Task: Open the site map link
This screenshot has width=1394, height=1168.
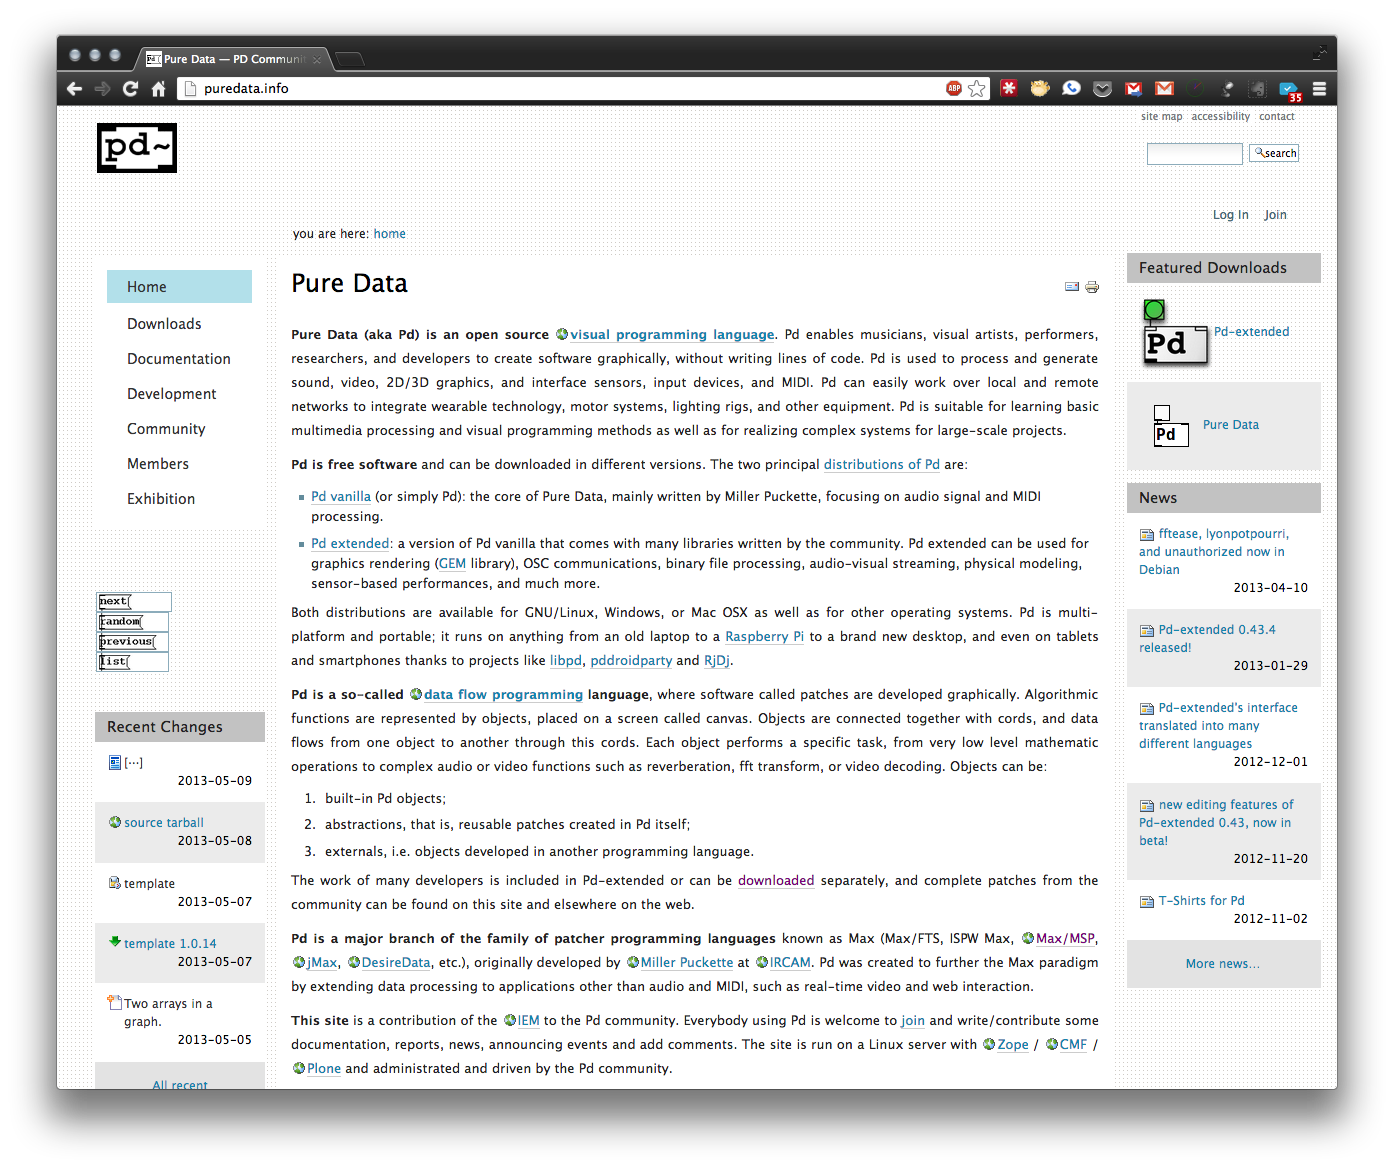Action: [x=1161, y=116]
